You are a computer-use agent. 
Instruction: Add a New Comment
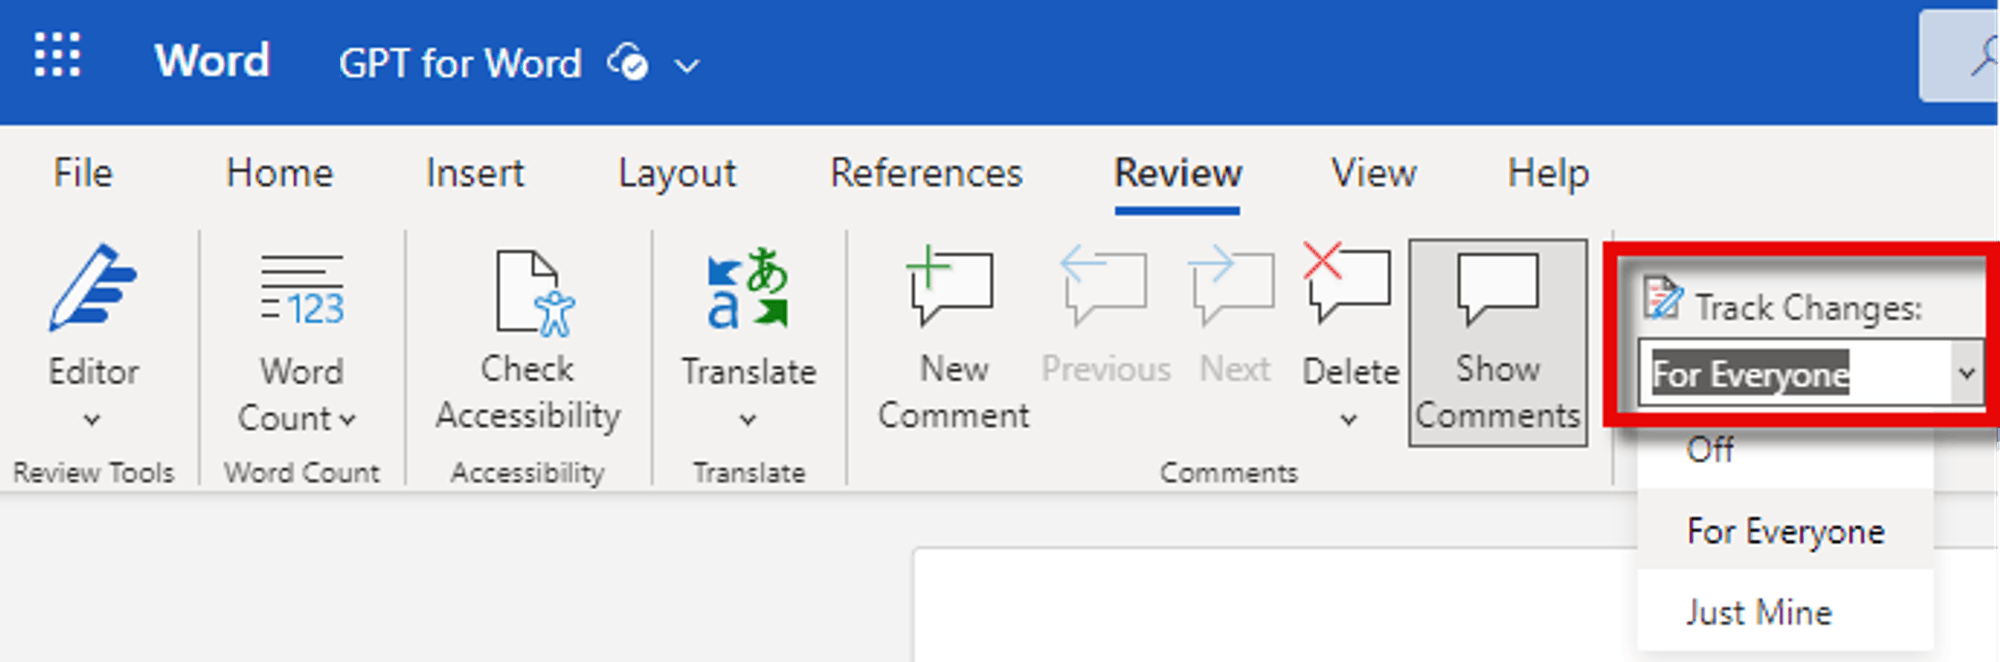click(x=953, y=340)
